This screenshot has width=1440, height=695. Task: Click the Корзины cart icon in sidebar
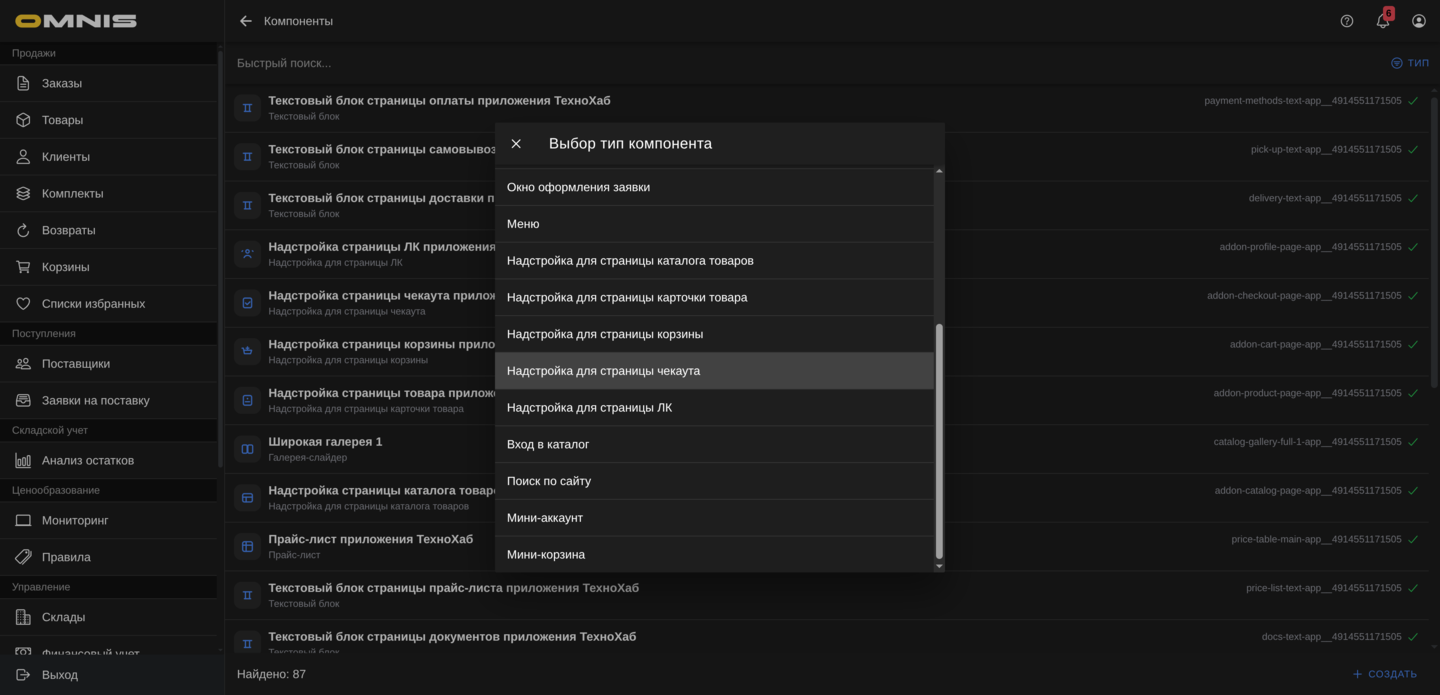click(x=23, y=267)
